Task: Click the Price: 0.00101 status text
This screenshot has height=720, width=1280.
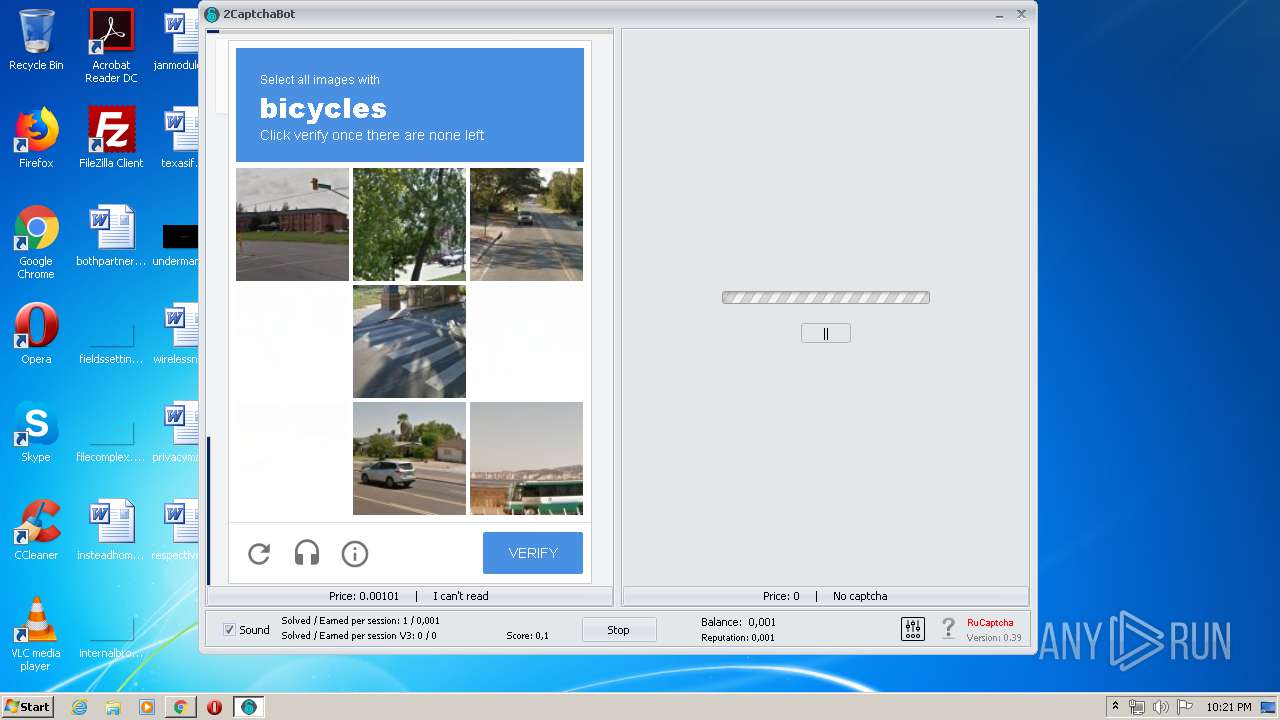Action: [x=364, y=596]
